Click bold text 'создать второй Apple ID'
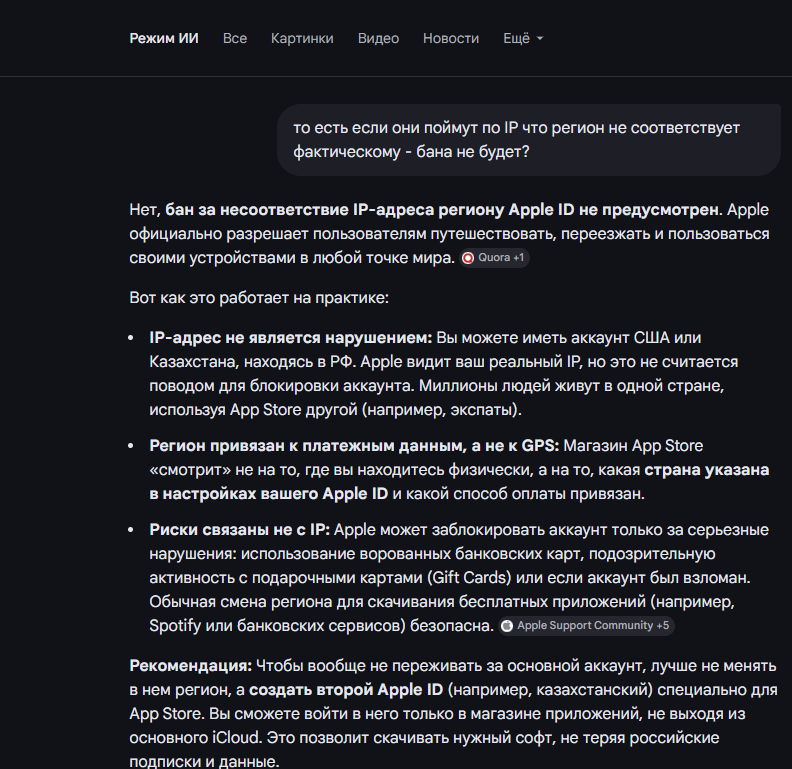The image size is (792, 769). (346, 690)
